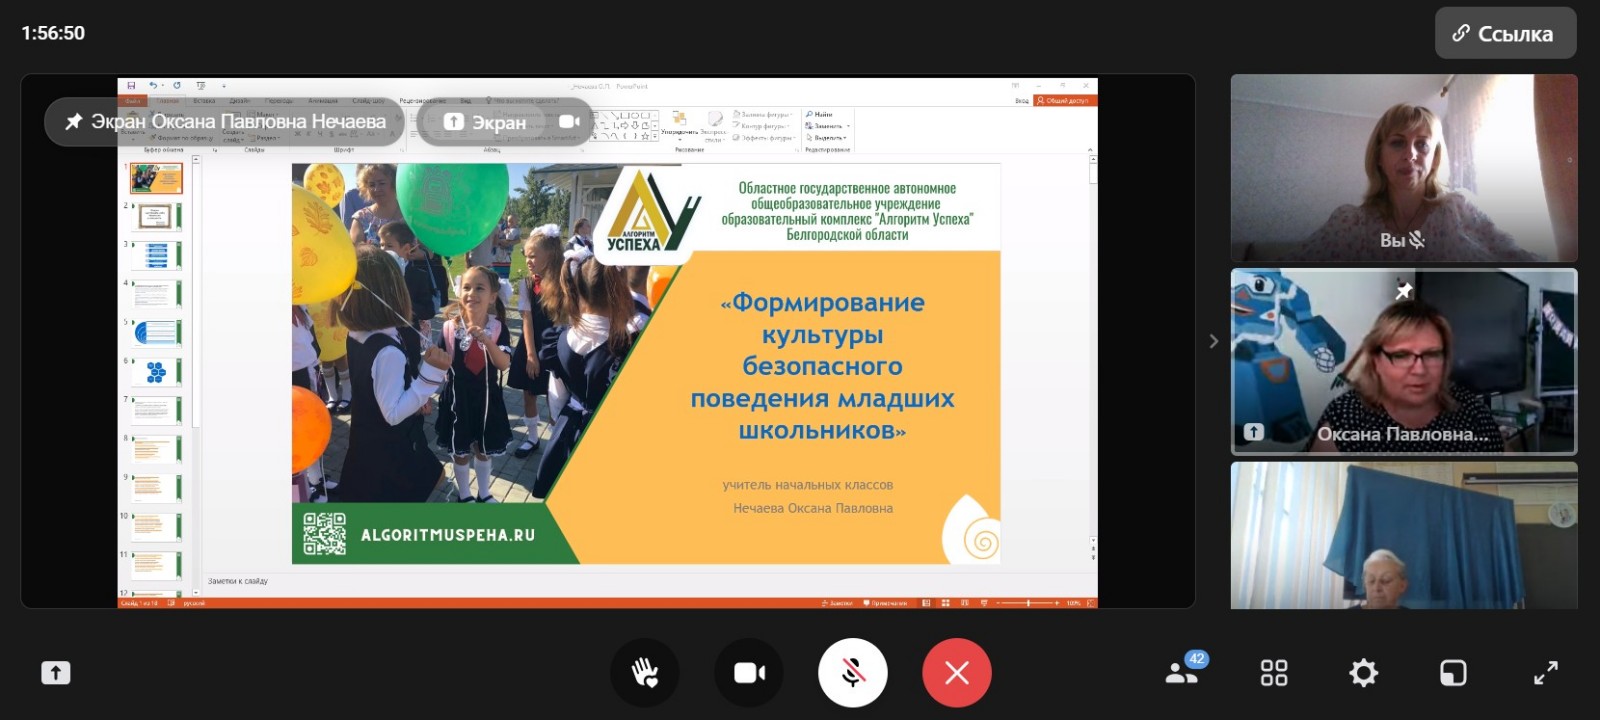Open Вид ribbon tab in PowerPoint
Screen dimensions: 1600x720
tap(465, 101)
